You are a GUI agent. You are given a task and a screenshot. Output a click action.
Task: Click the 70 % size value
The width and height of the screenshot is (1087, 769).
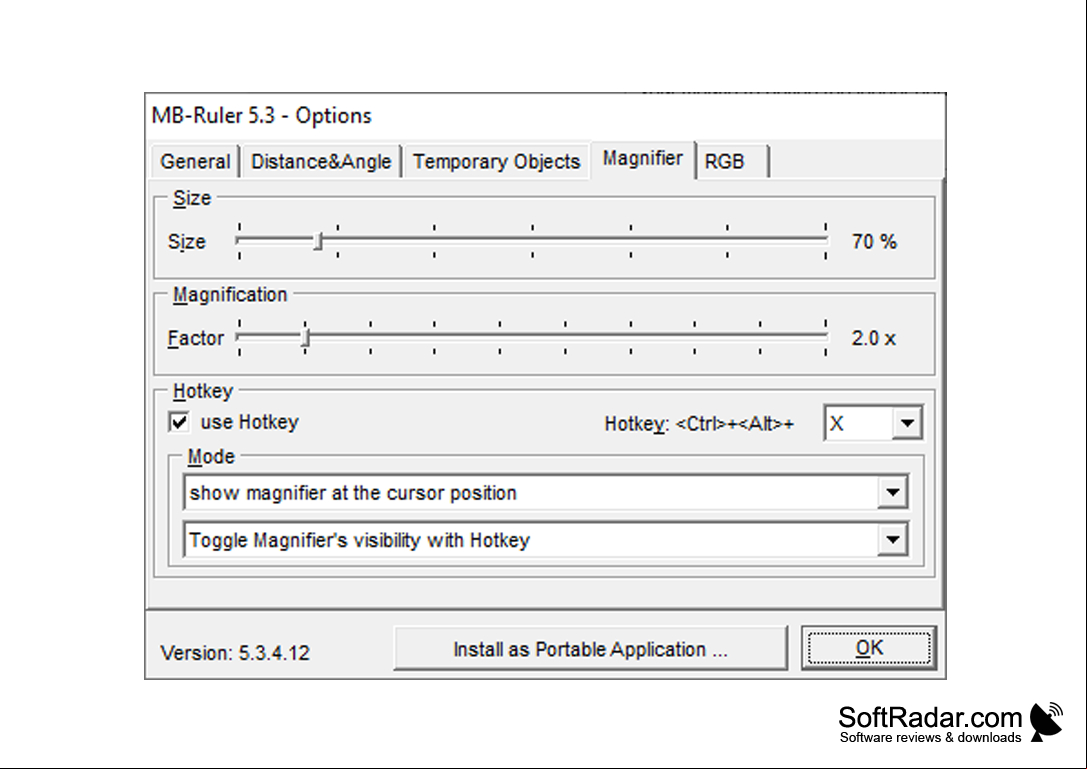(874, 241)
